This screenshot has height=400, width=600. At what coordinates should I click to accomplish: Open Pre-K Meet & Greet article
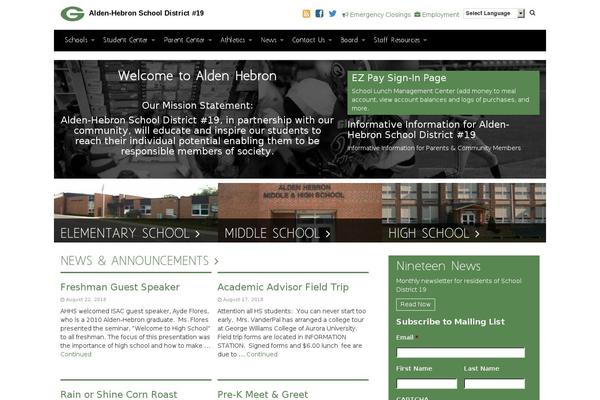pyautogui.click(x=262, y=394)
